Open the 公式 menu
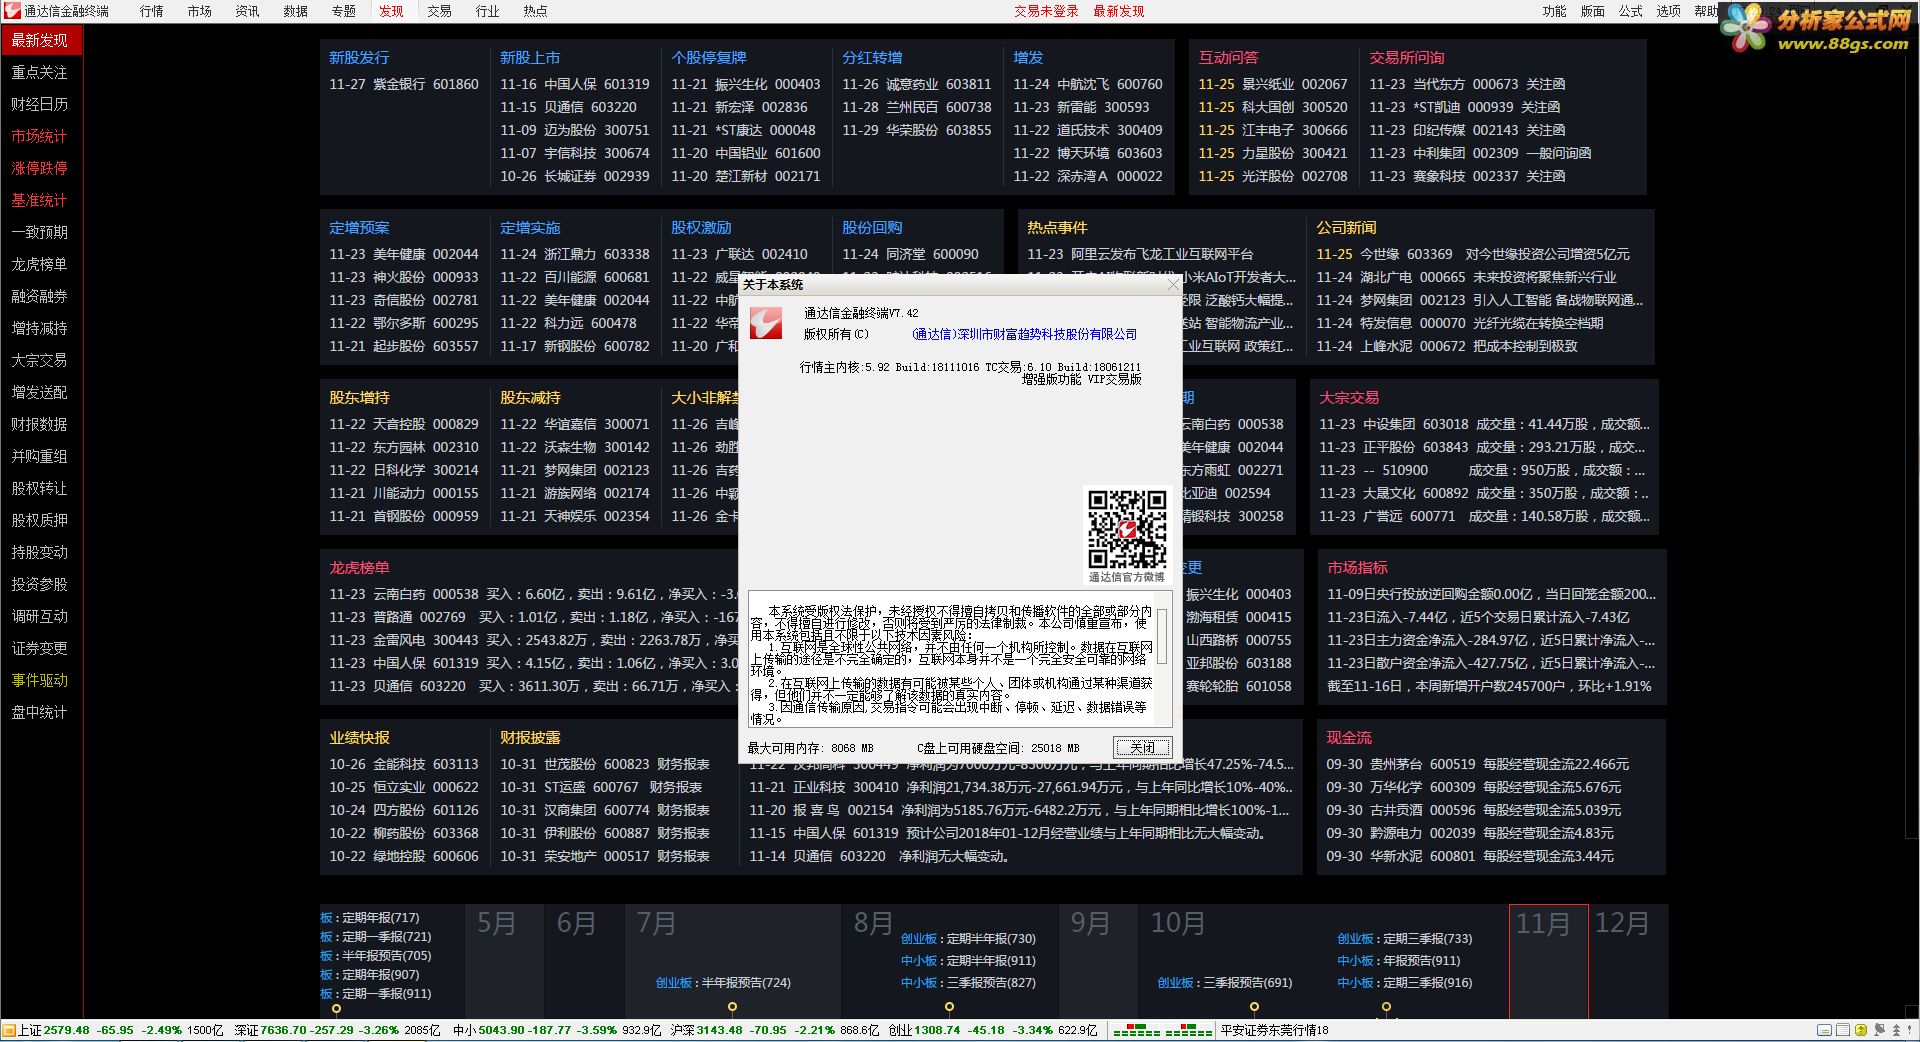1920x1042 pixels. click(x=1631, y=11)
